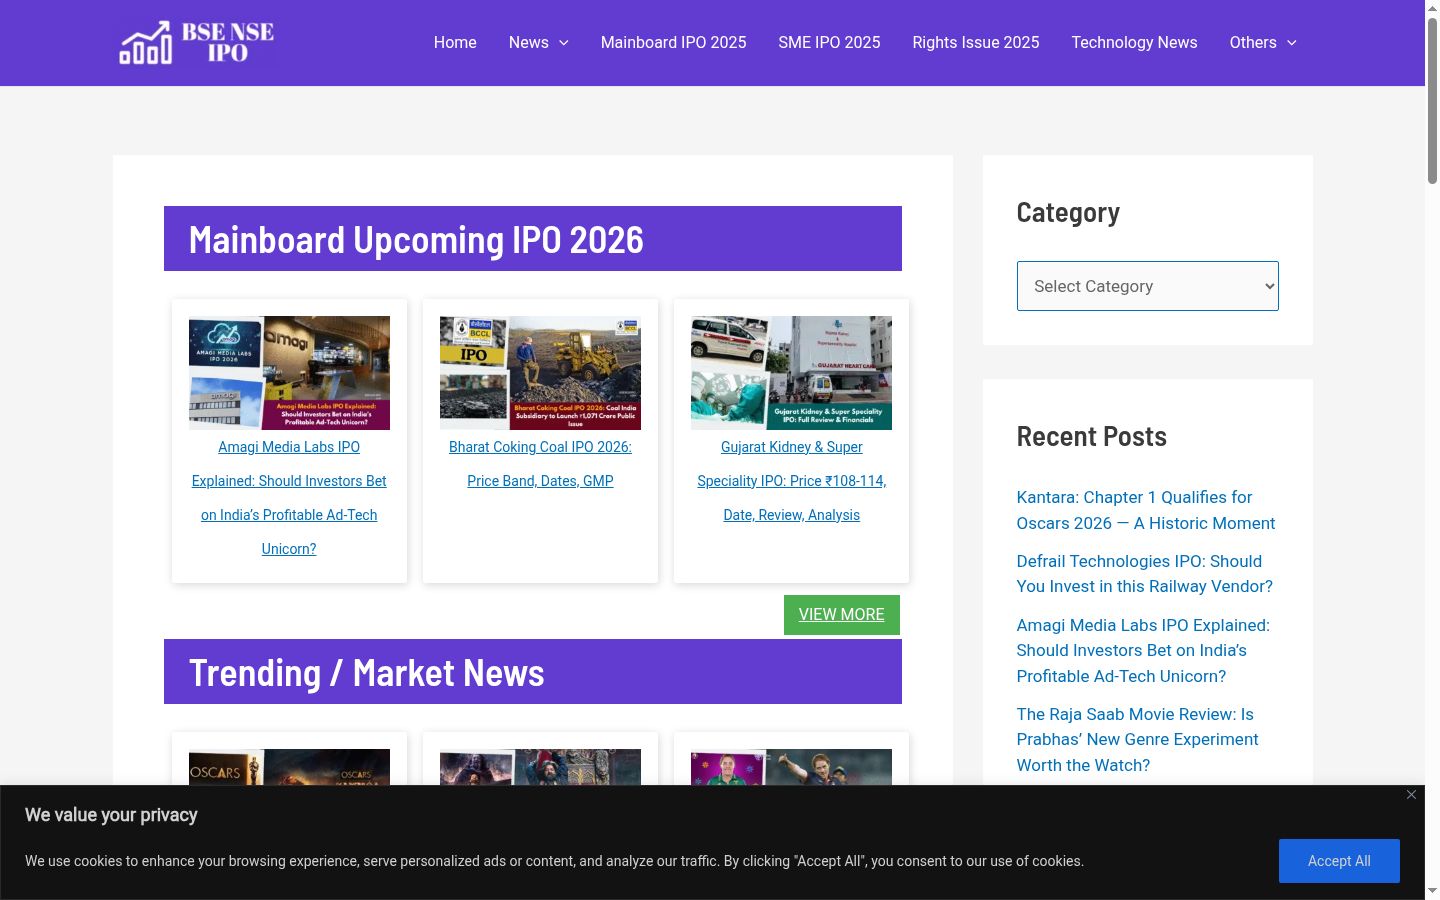
Task: Accept all cookies
Action: point(1339,861)
